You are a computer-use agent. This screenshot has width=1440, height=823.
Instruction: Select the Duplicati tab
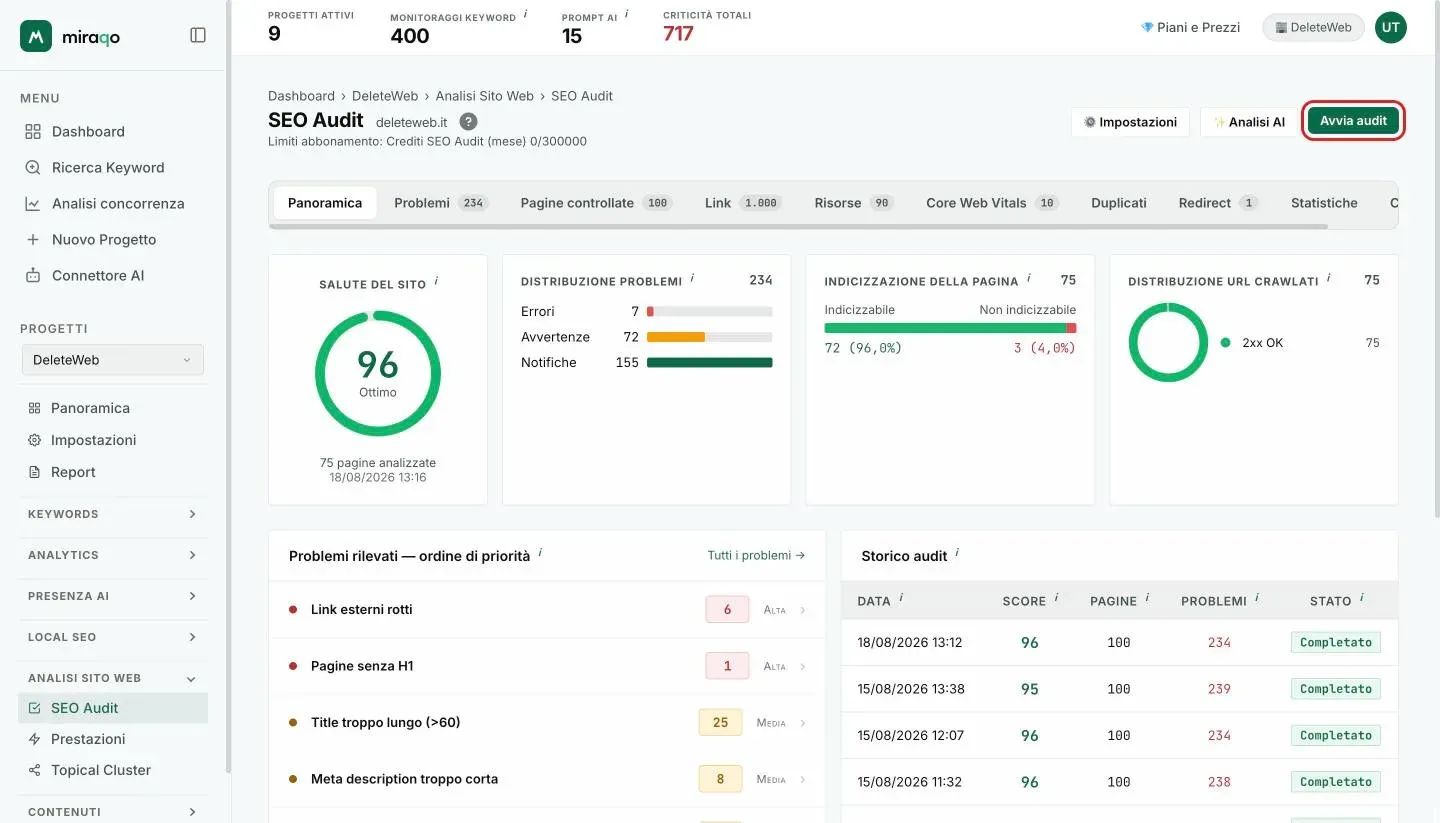(x=1119, y=203)
